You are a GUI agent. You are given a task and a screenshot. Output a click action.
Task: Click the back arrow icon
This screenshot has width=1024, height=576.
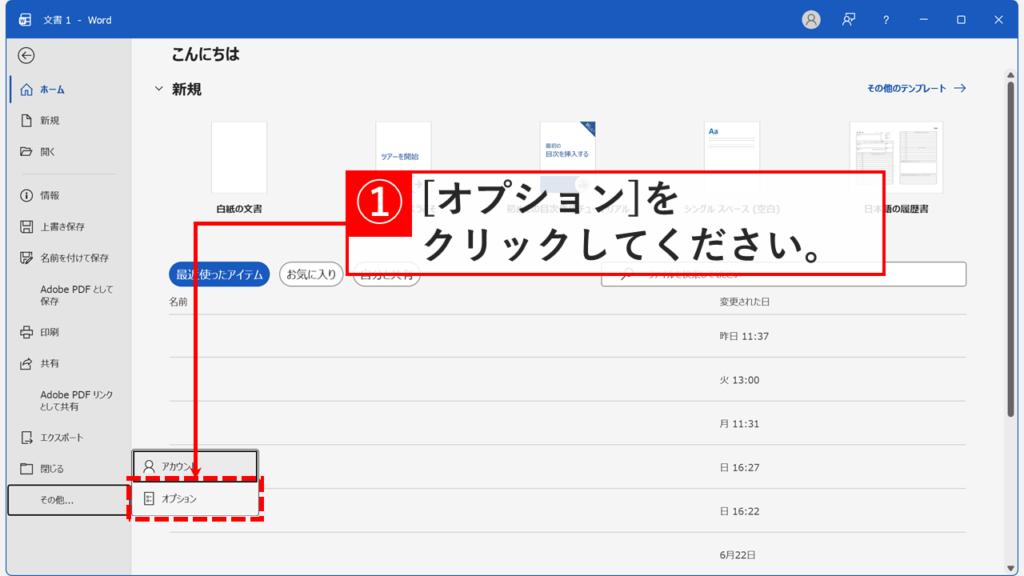point(26,56)
